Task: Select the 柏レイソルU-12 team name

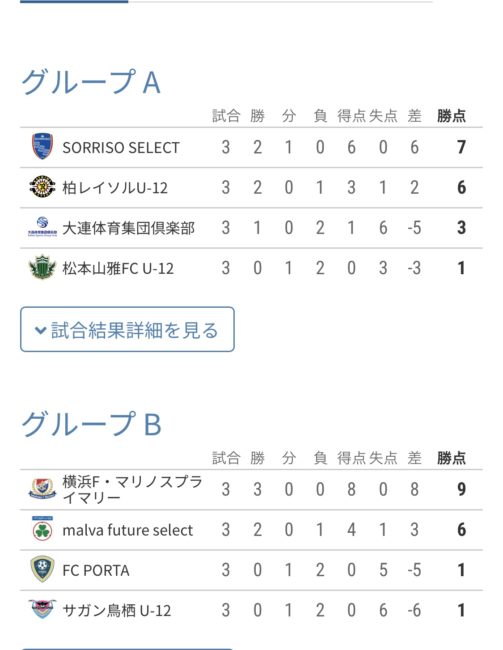Action: point(115,188)
